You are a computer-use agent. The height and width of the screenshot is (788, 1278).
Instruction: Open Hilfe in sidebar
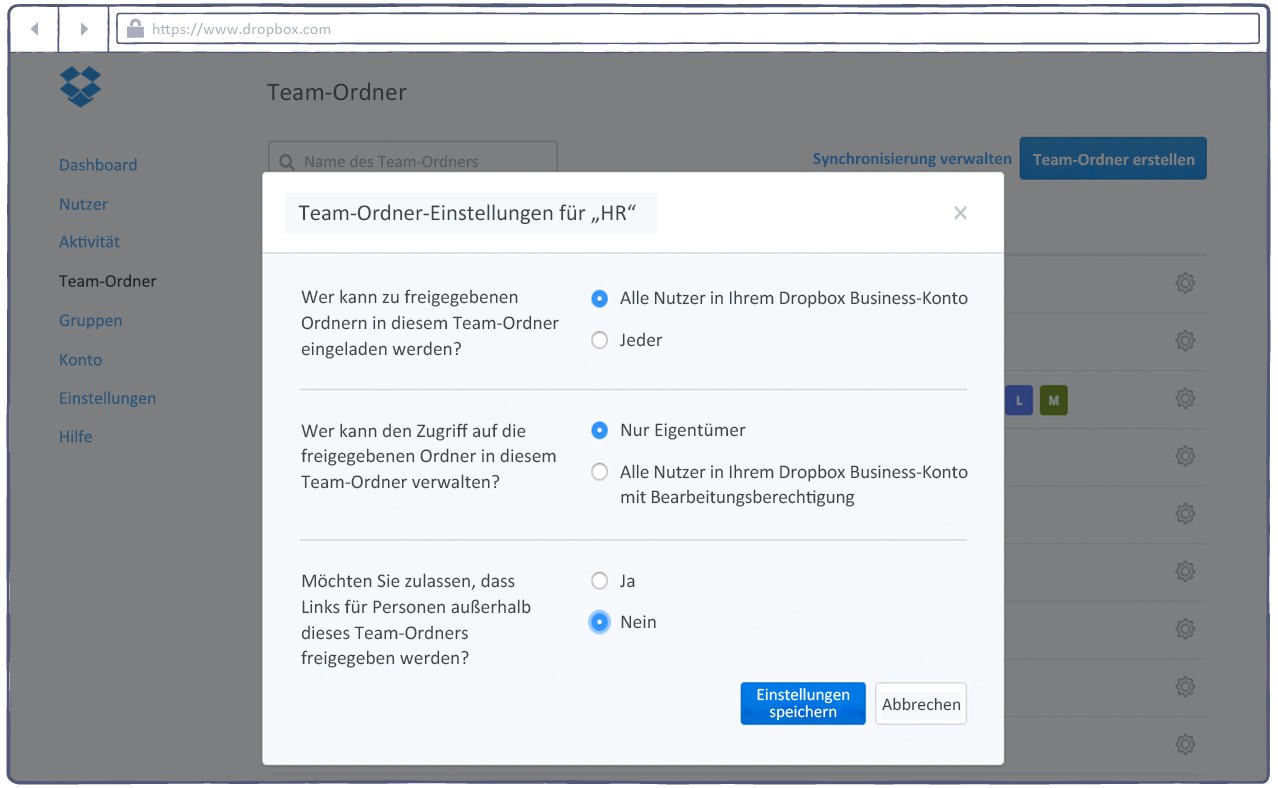click(x=75, y=437)
